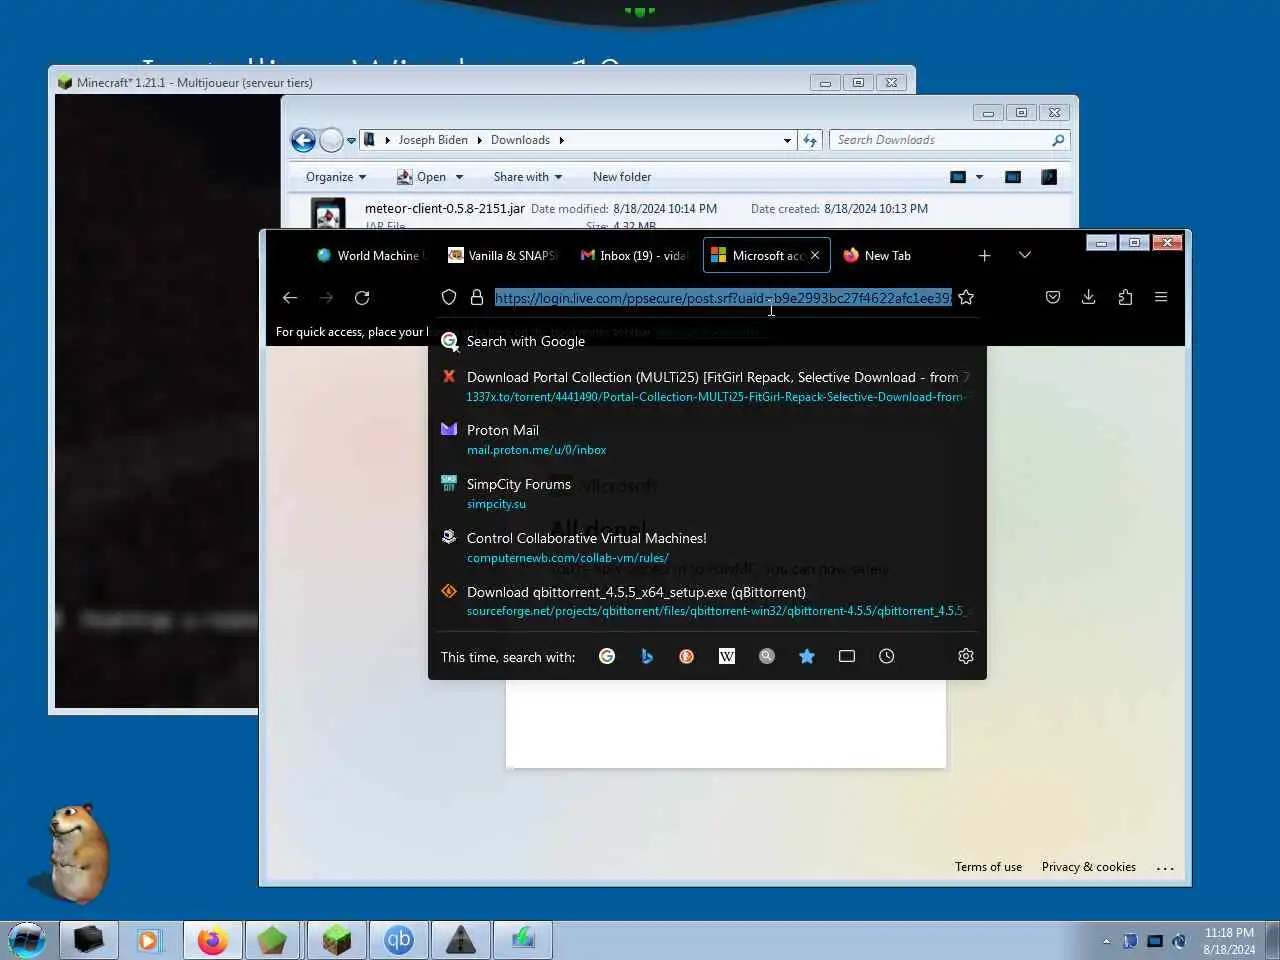Image resolution: width=1280 pixels, height=960 pixels.
Task: Select Download Portal Collection suggestion
Action: click(707, 386)
